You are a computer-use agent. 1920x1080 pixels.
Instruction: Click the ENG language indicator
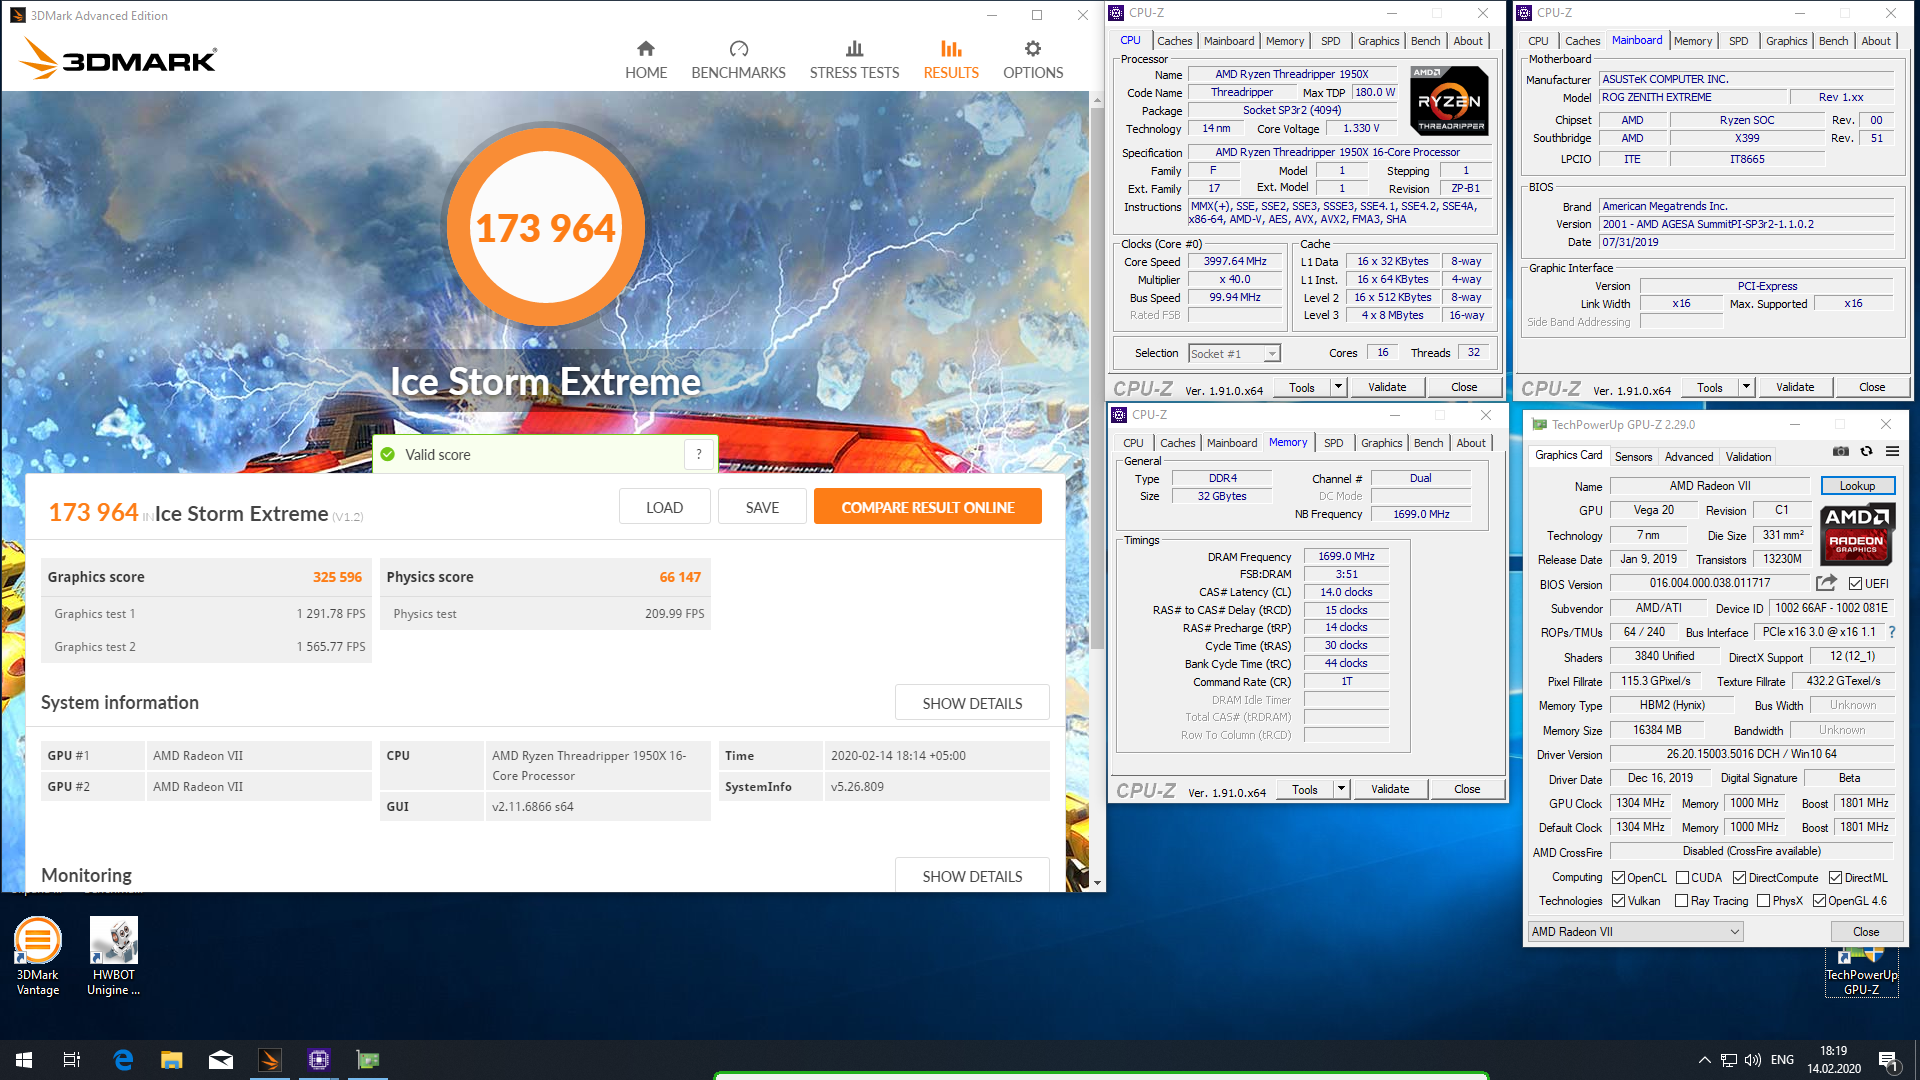coord(1782,1060)
